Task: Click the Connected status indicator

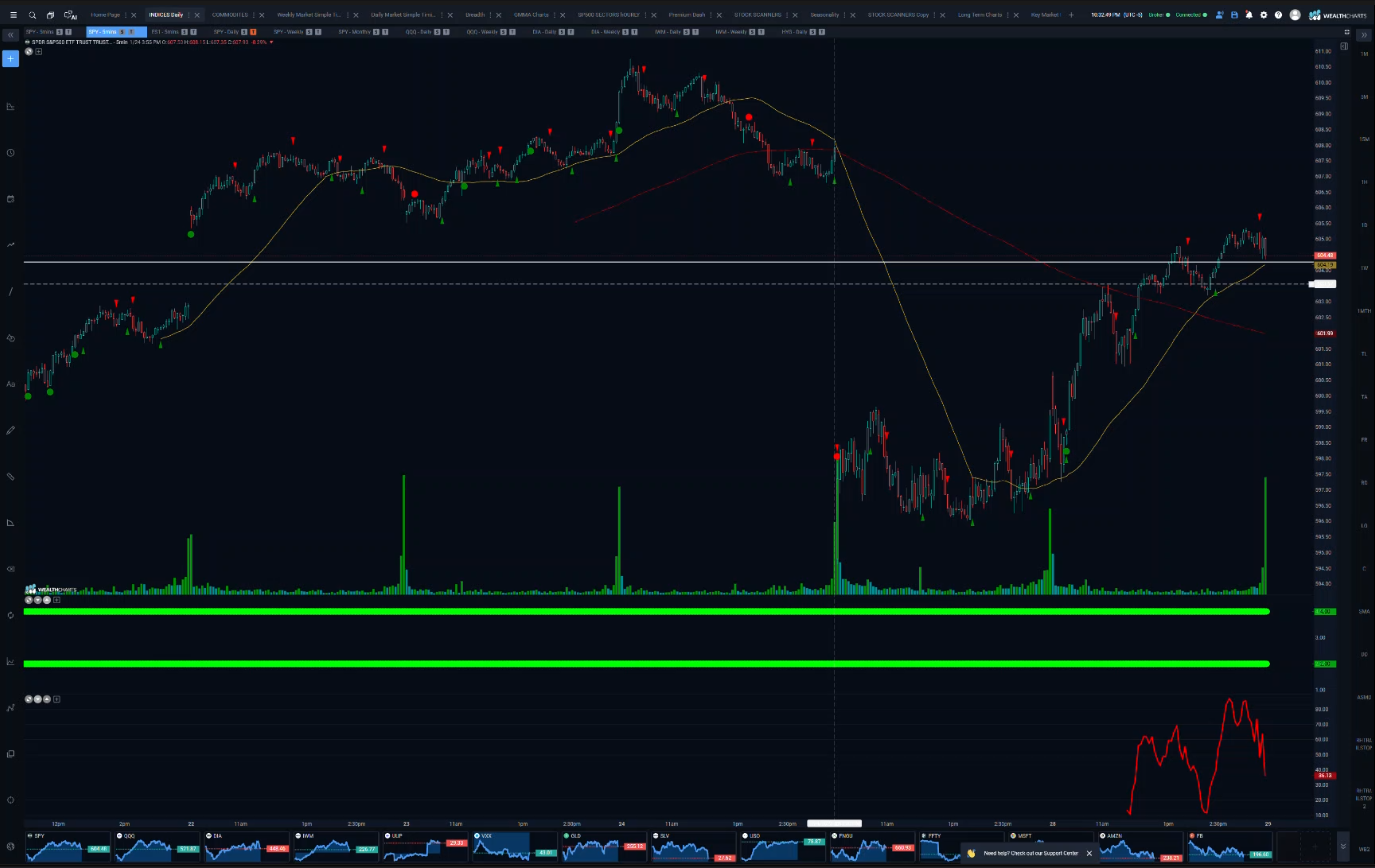Action: click(x=1191, y=15)
